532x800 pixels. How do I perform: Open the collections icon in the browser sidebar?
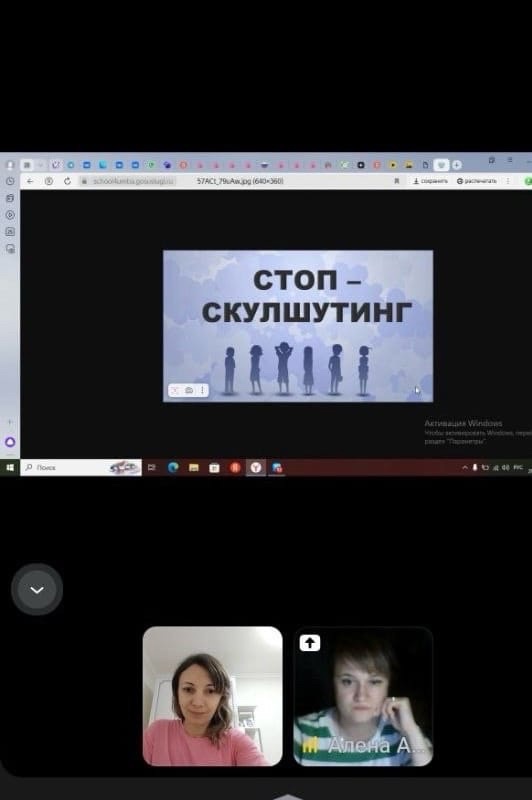tap(10, 198)
